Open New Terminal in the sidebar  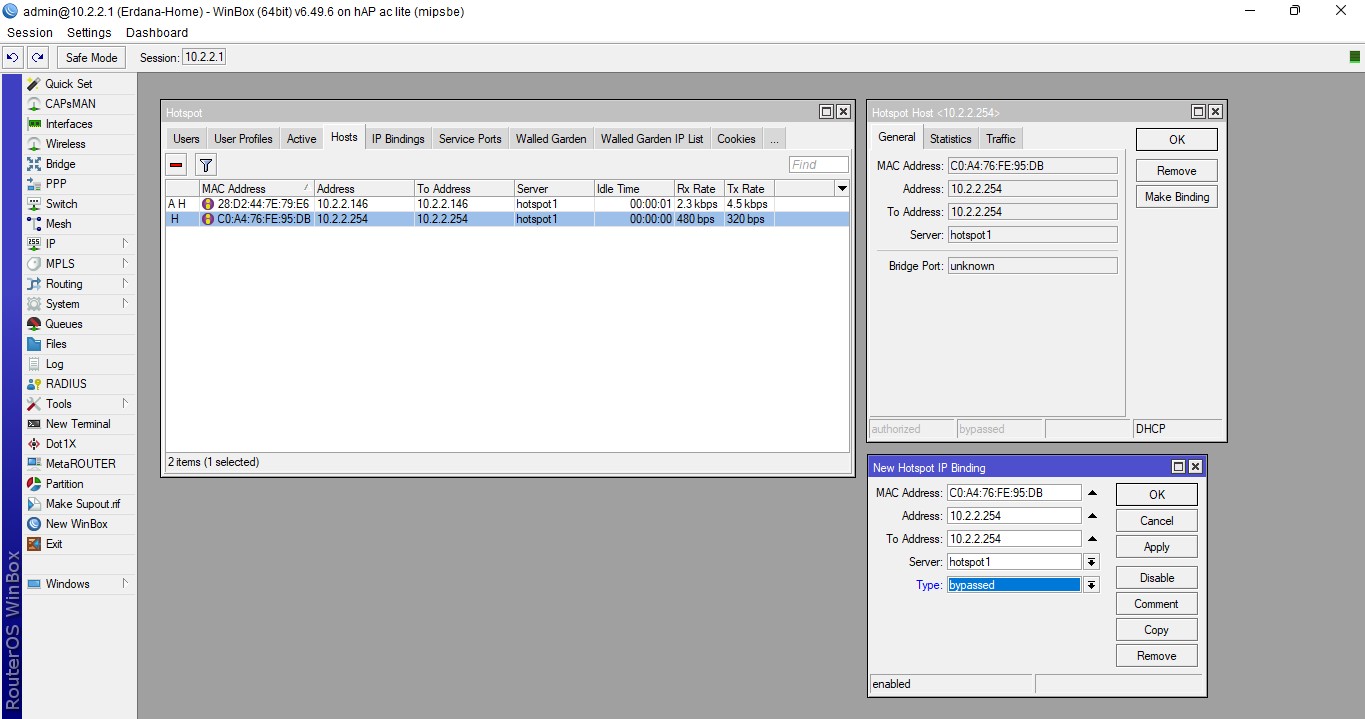pyautogui.click(x=77, y=424)
